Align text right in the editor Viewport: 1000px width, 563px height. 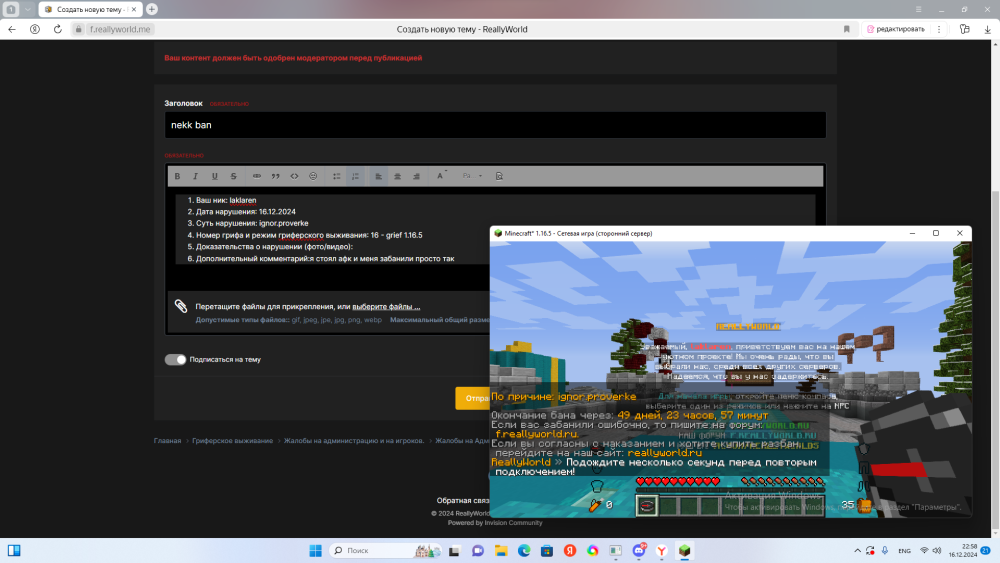416,176
